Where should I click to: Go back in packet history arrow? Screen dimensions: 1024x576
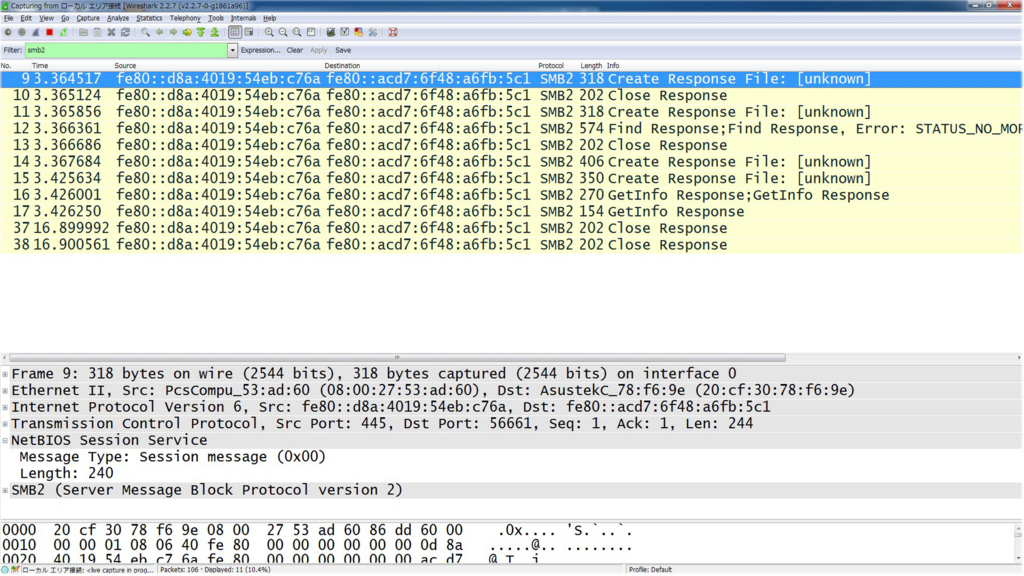159,32
